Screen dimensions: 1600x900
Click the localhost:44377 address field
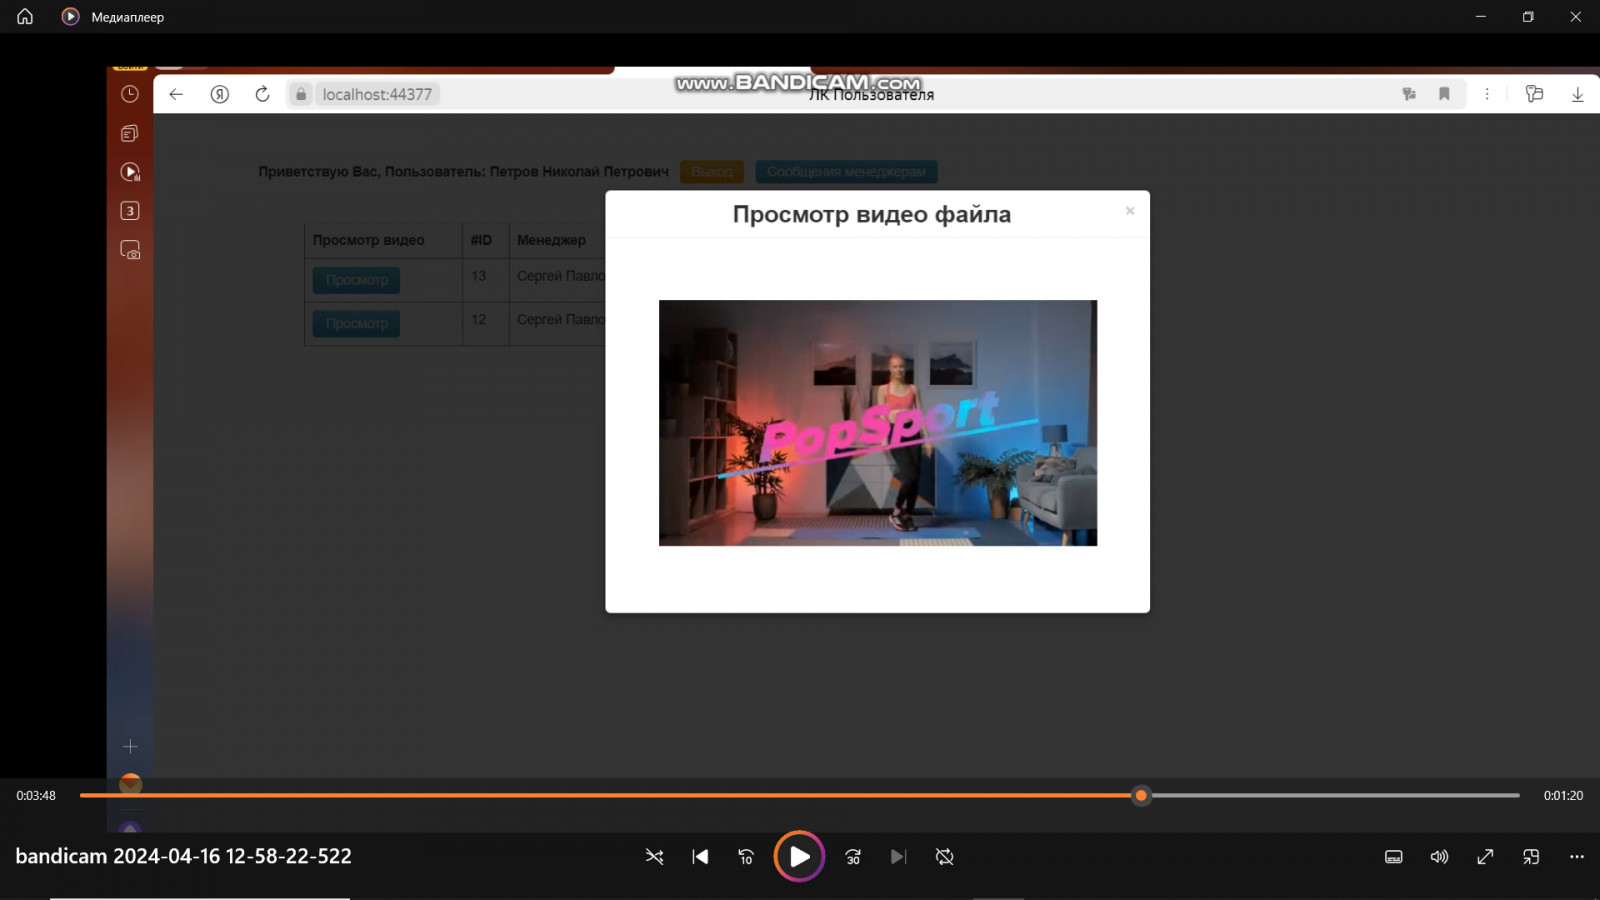tap(377, 94)
